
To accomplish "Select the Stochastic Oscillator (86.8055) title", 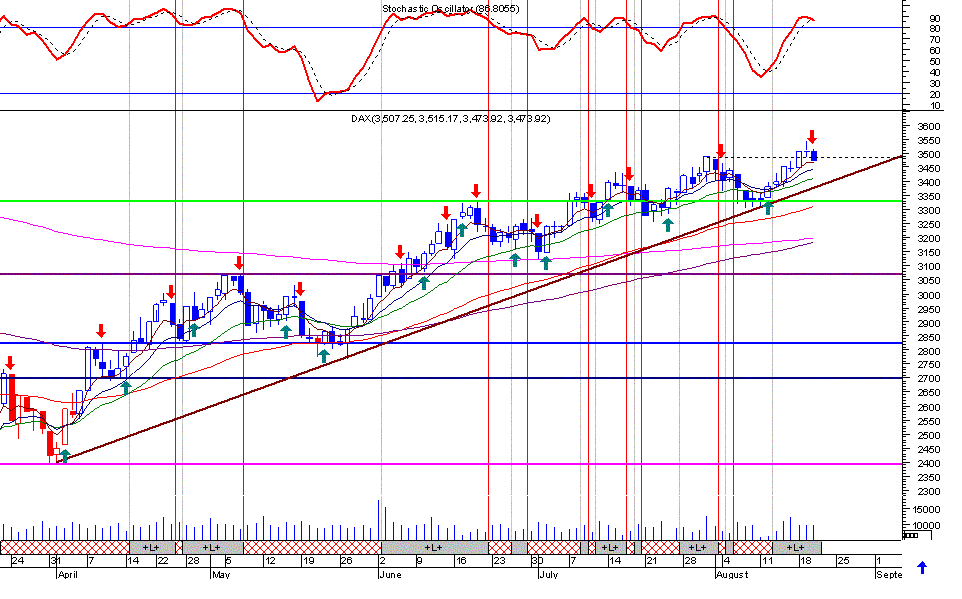I will click(x=450, y=9).
